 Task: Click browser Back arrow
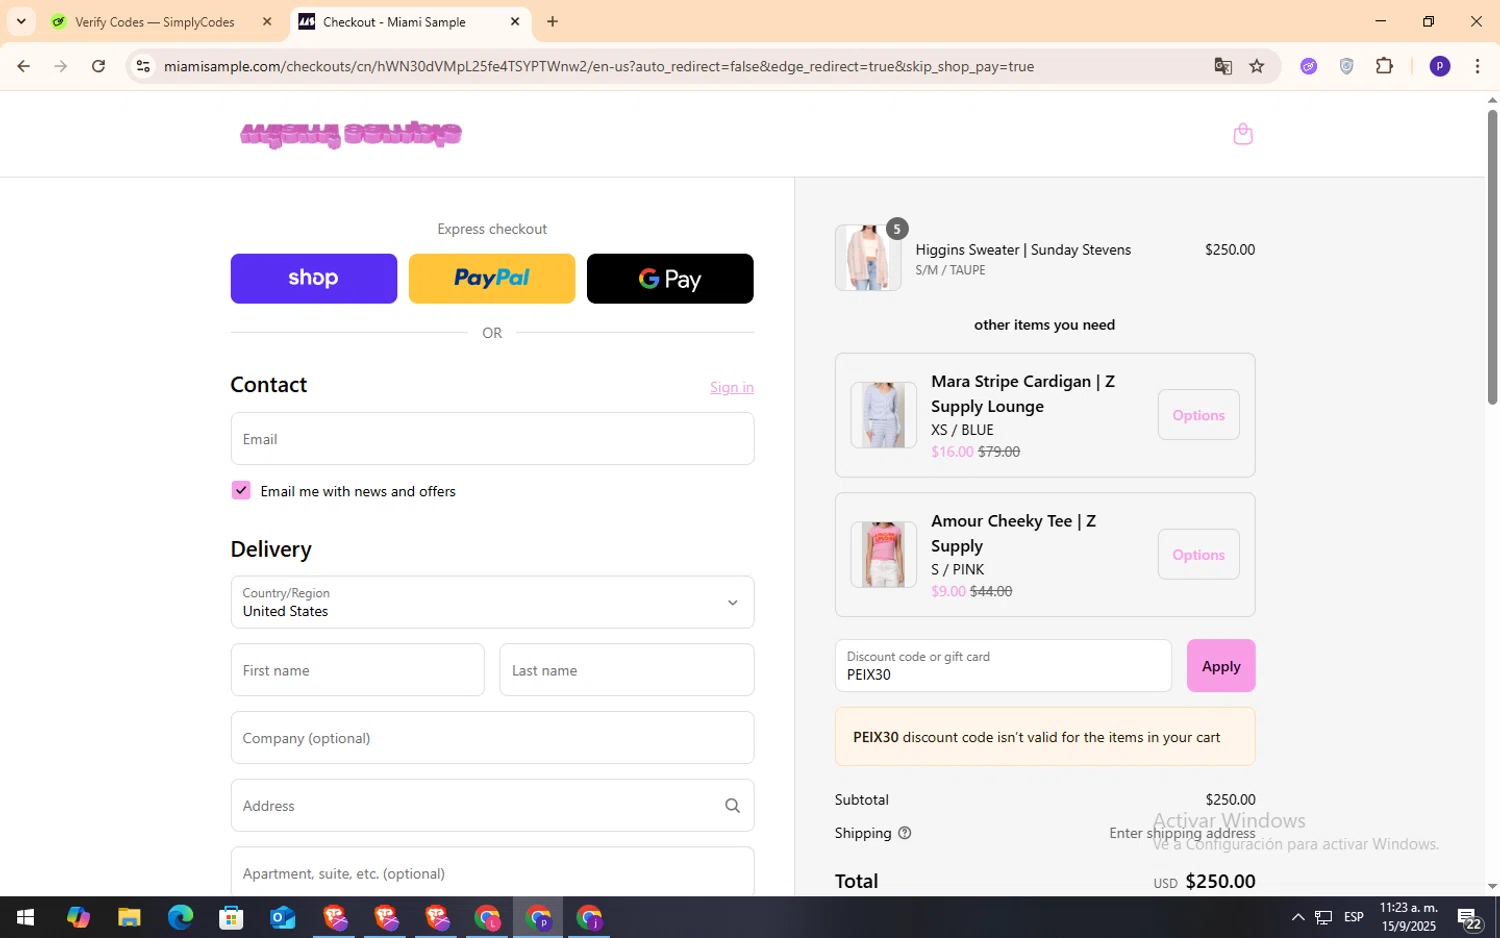[x=23, y=66]
